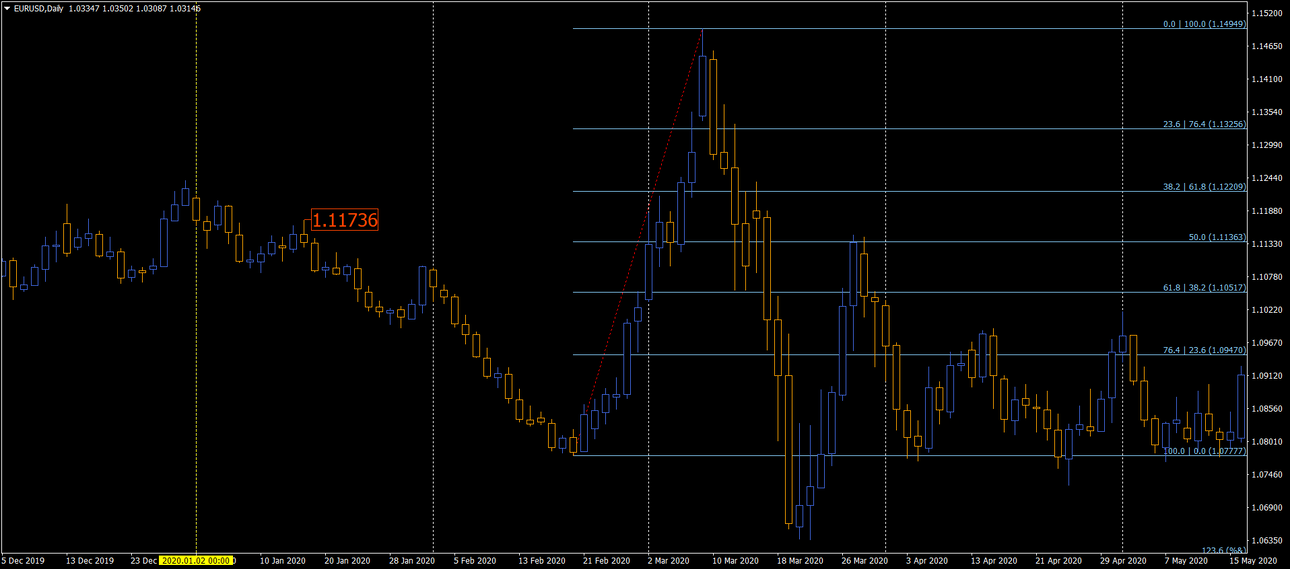Click the yellow 2020.01.02 00:00 date label
This screenshot has height=569, width=1290.
[197, 561]
